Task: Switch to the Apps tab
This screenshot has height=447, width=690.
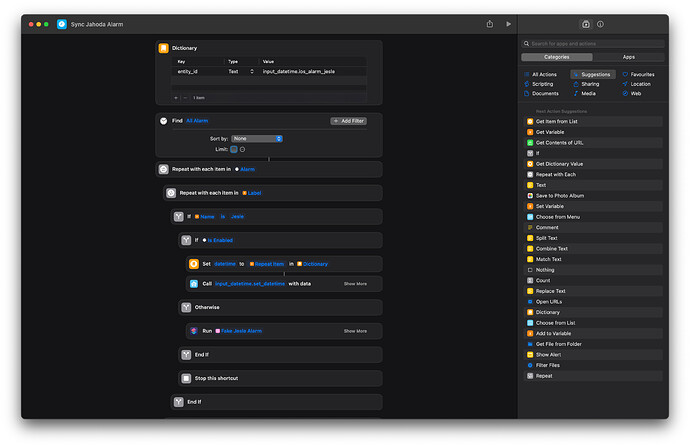Action: tap(628, 57)
